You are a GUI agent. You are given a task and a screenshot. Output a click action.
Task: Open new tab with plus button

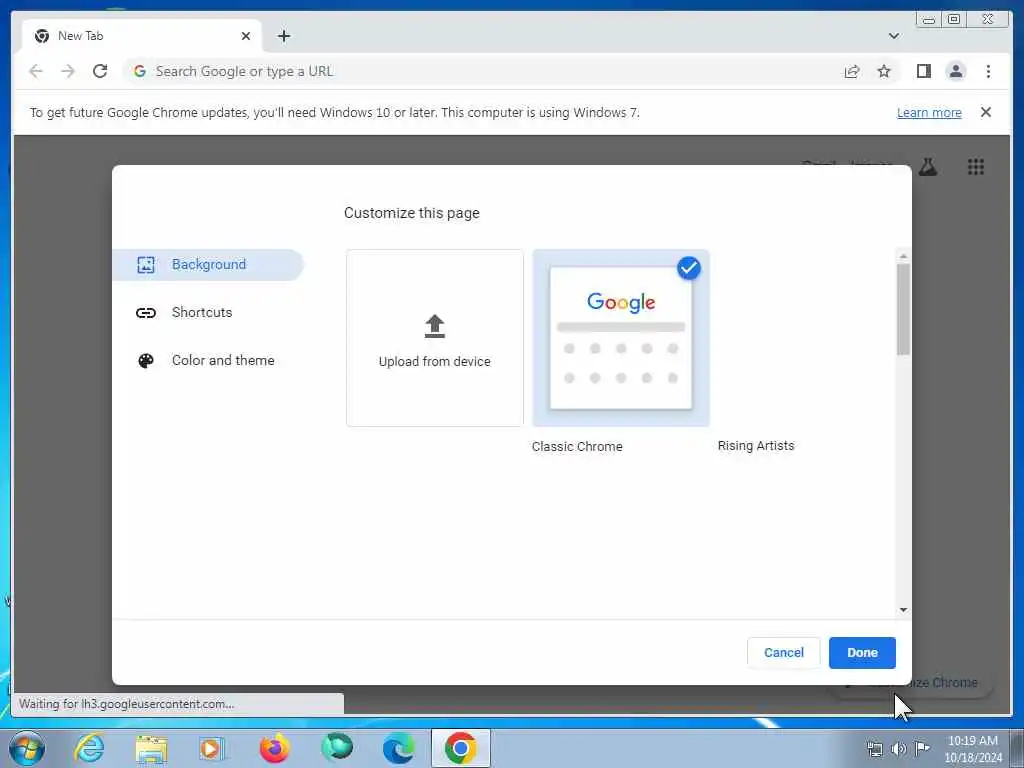click(283, 36)
